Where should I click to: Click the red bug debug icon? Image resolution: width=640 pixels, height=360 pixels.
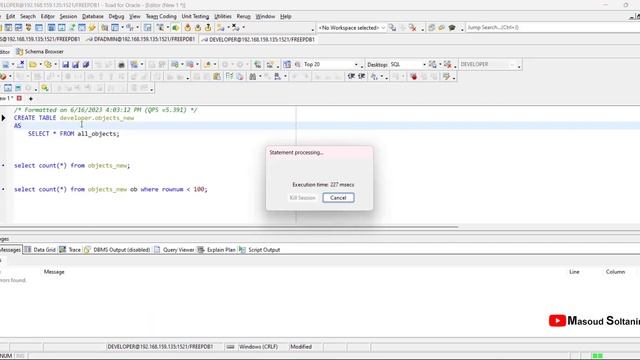tap(413, 76)
